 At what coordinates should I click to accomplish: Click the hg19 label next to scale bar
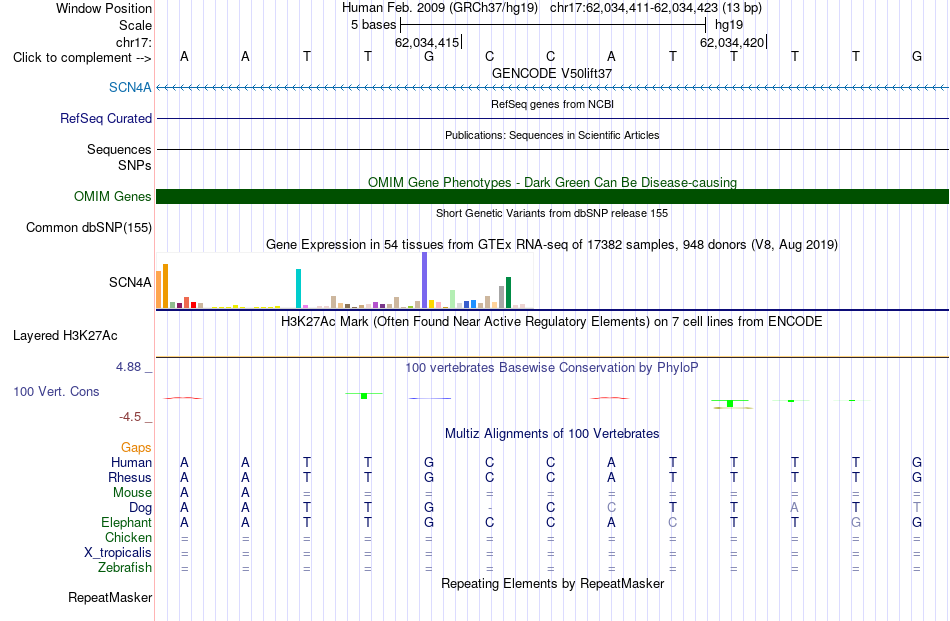point(729,25)
